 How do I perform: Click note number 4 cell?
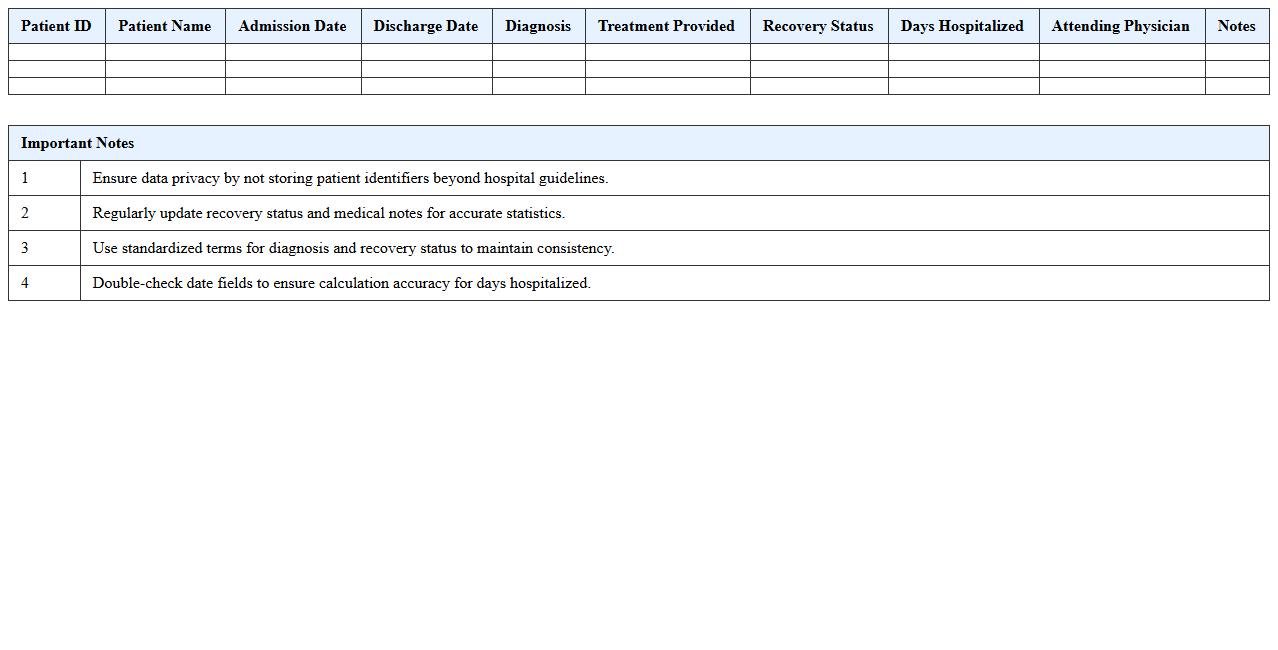[44, 283]
